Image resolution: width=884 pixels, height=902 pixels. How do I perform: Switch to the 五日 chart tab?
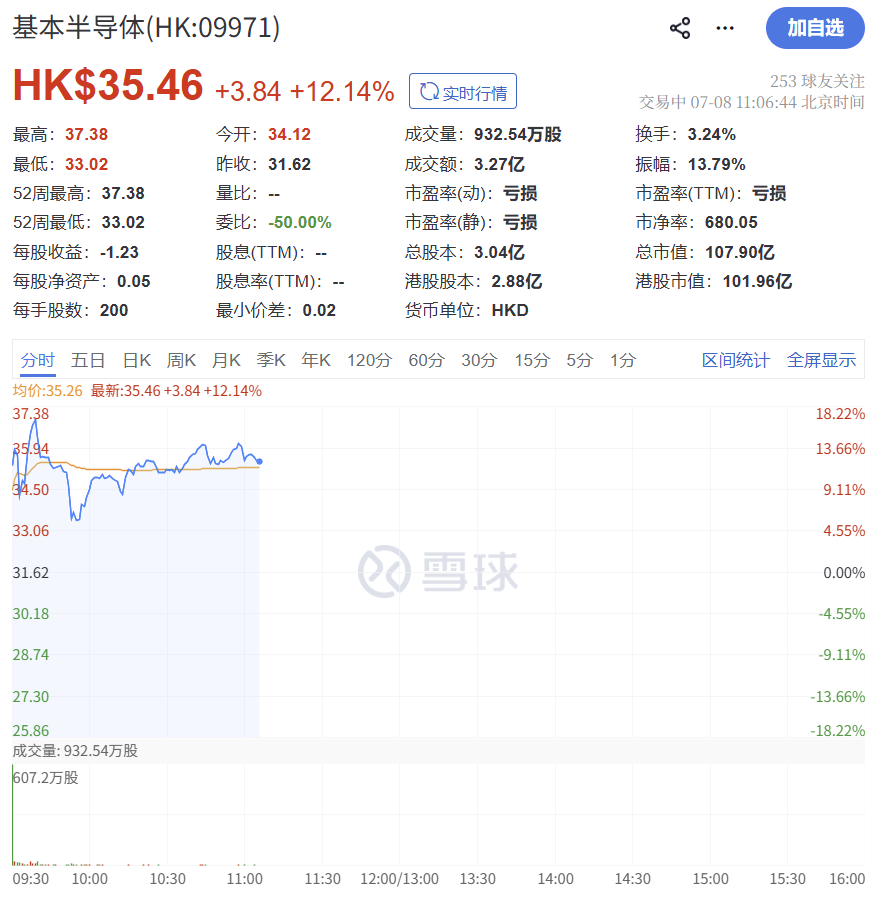[x=88, y=360]
